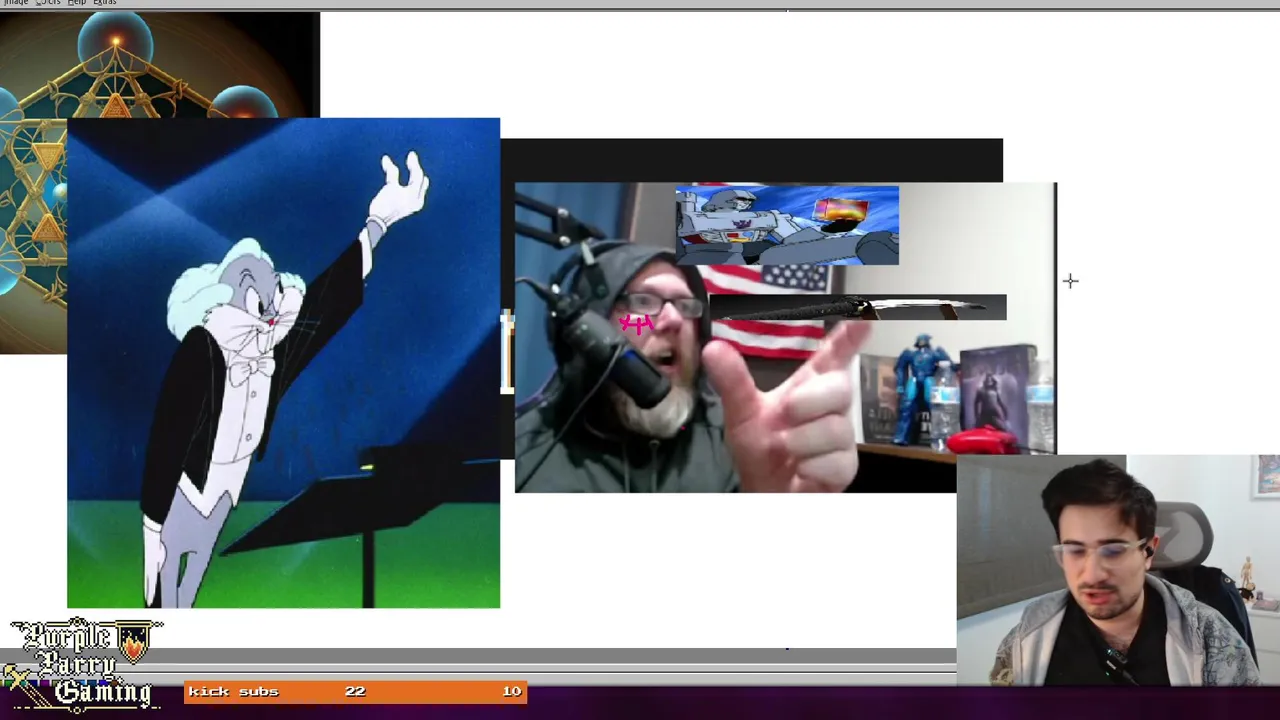This screenshot has height=720, width=1280.
Task: Select the Megatron cartoon image overlay
Action: tap(787, 225)
